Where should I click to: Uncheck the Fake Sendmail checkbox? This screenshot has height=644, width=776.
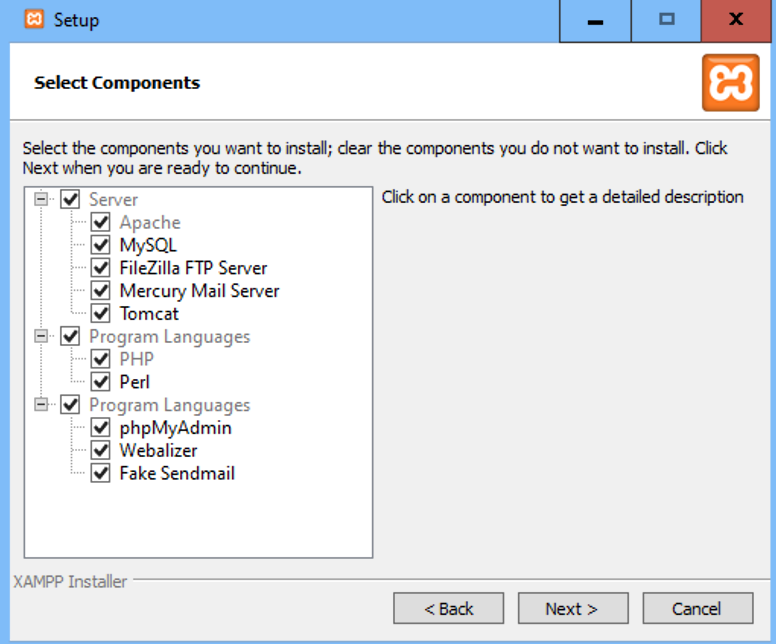point(100,473)
